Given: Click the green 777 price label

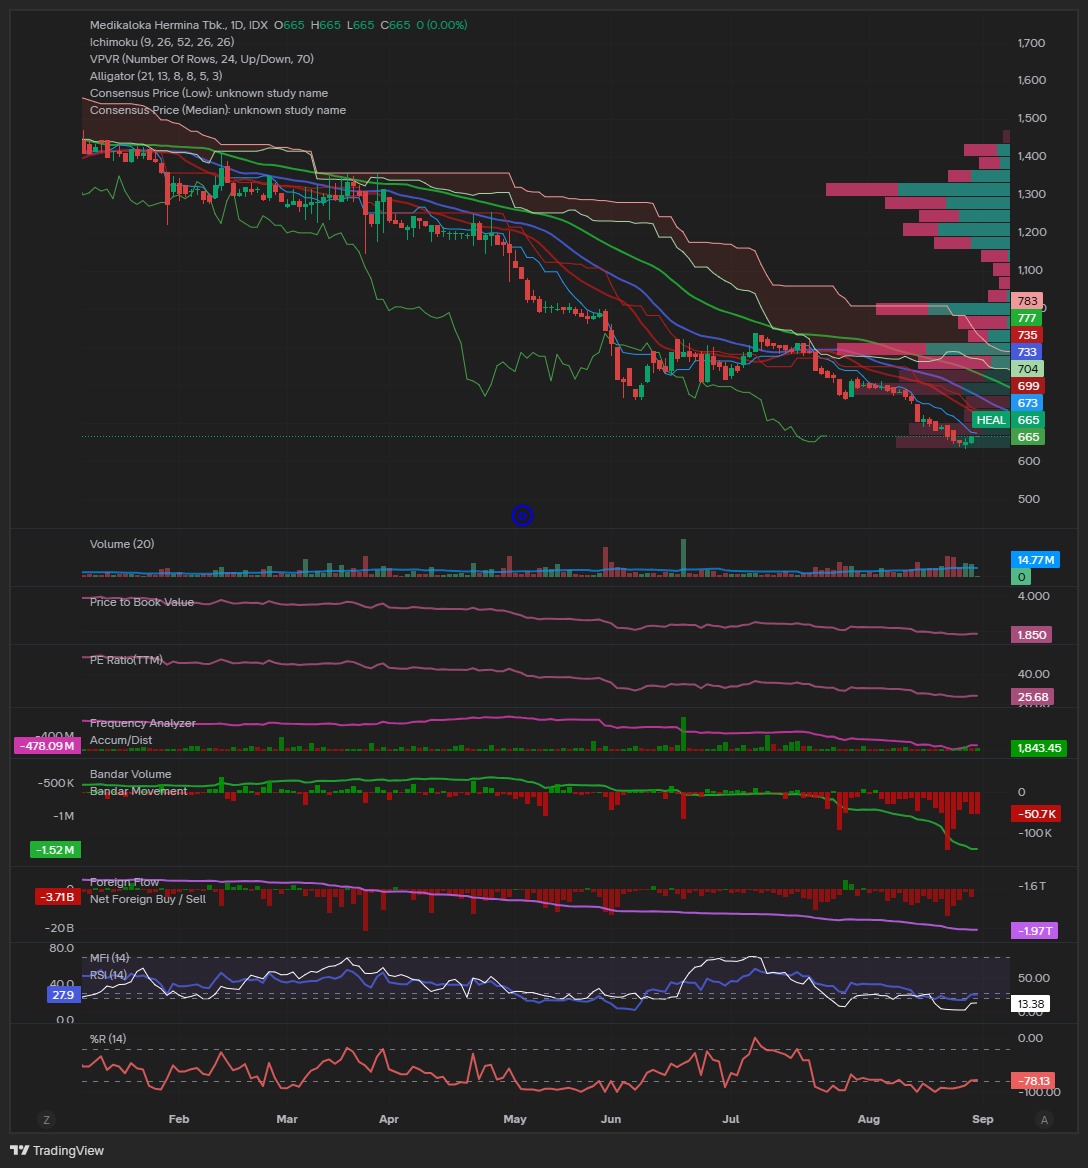Looking at the screenshot, I should pyautogui.click(x=1027, y=318).
